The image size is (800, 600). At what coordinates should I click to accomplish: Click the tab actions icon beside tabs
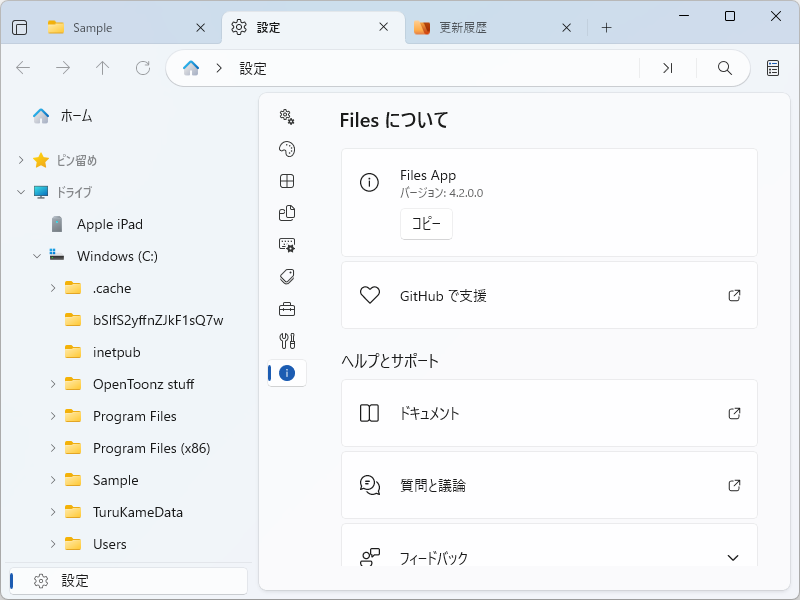19,28
